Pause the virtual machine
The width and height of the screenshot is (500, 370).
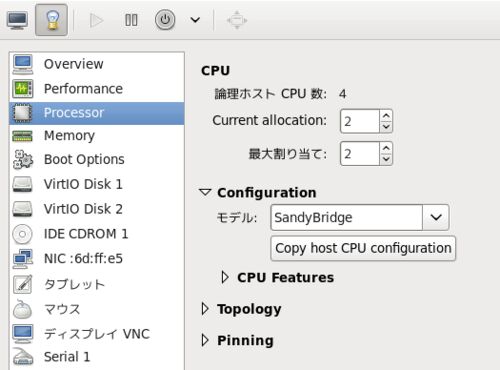click(x=131, y=20)
